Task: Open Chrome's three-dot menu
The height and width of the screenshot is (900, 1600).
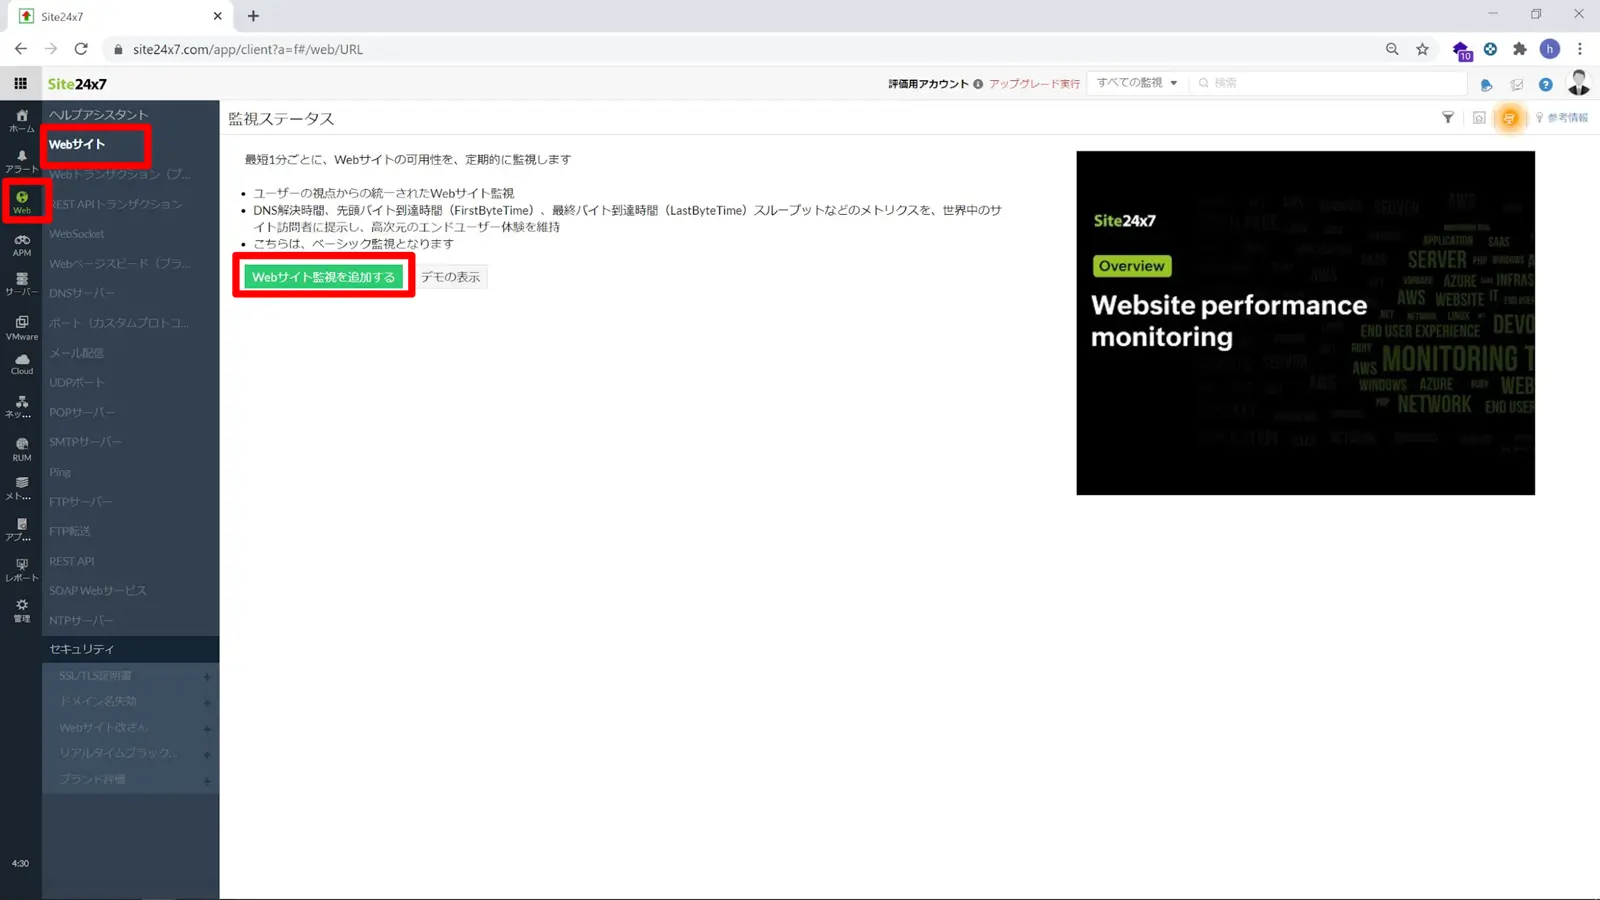Action: pos(1580,49)
